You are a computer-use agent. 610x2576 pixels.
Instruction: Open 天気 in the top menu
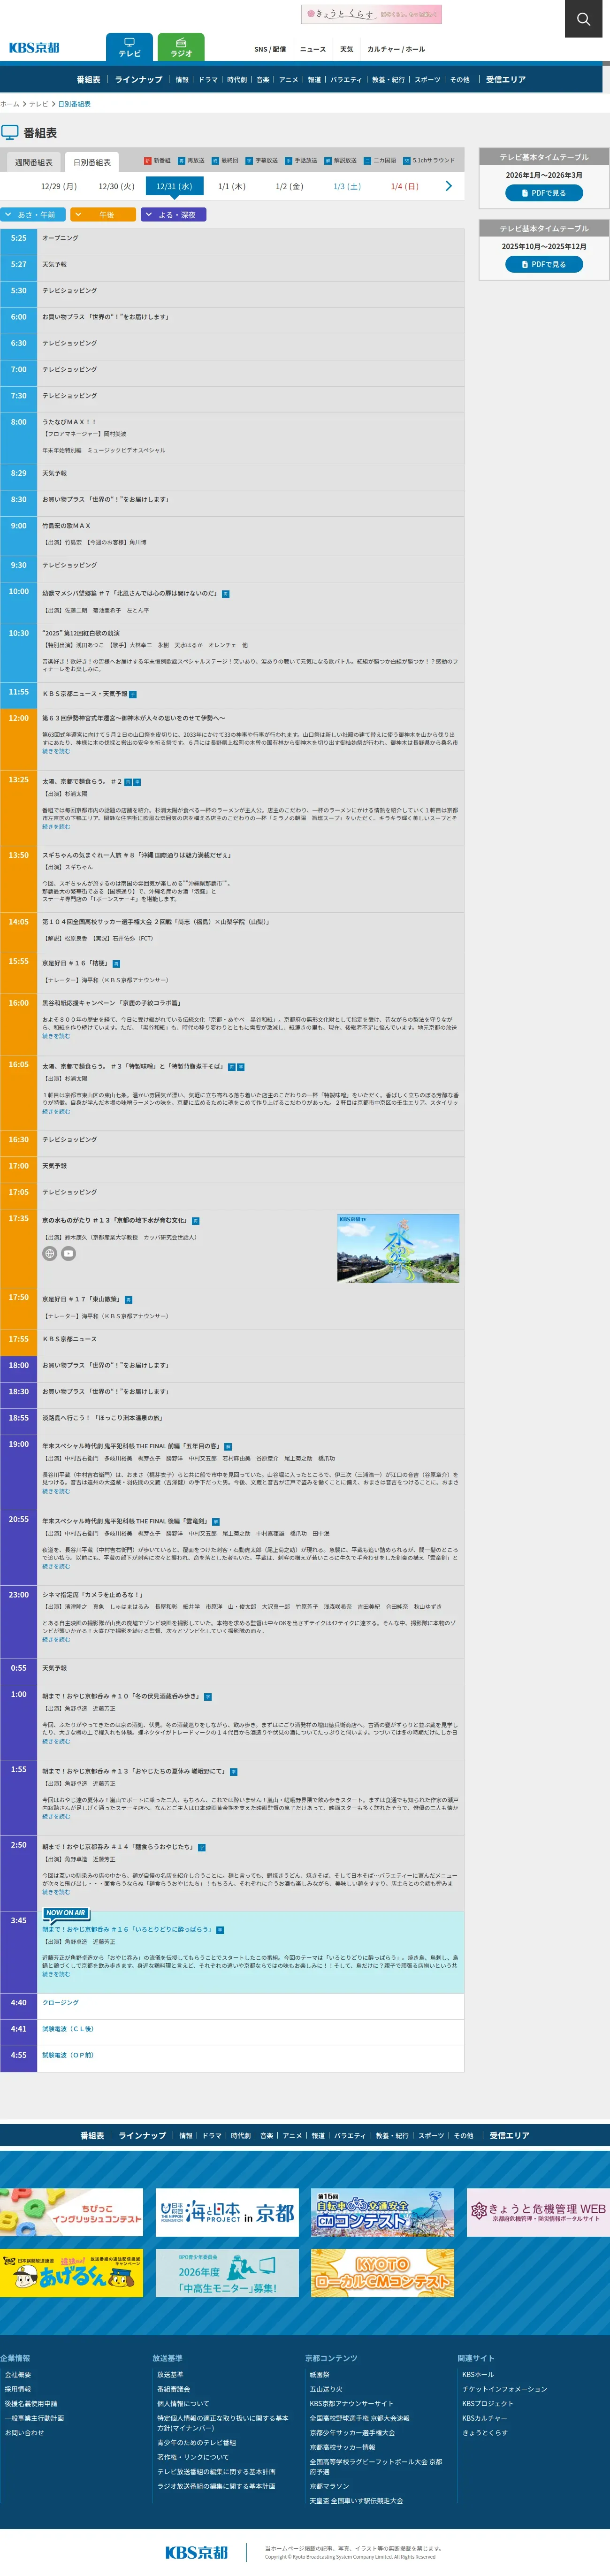tap(346, 49)
